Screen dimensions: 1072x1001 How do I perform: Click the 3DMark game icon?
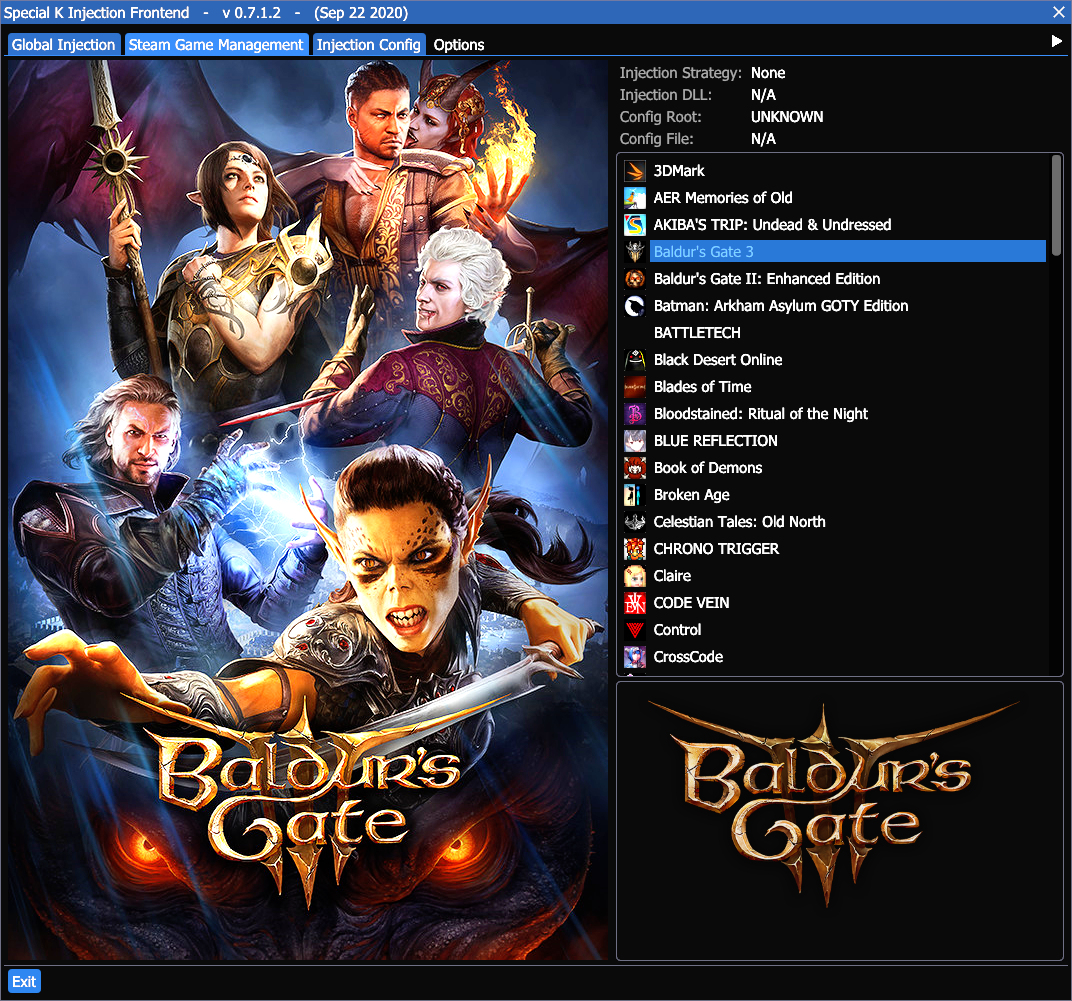634,171
